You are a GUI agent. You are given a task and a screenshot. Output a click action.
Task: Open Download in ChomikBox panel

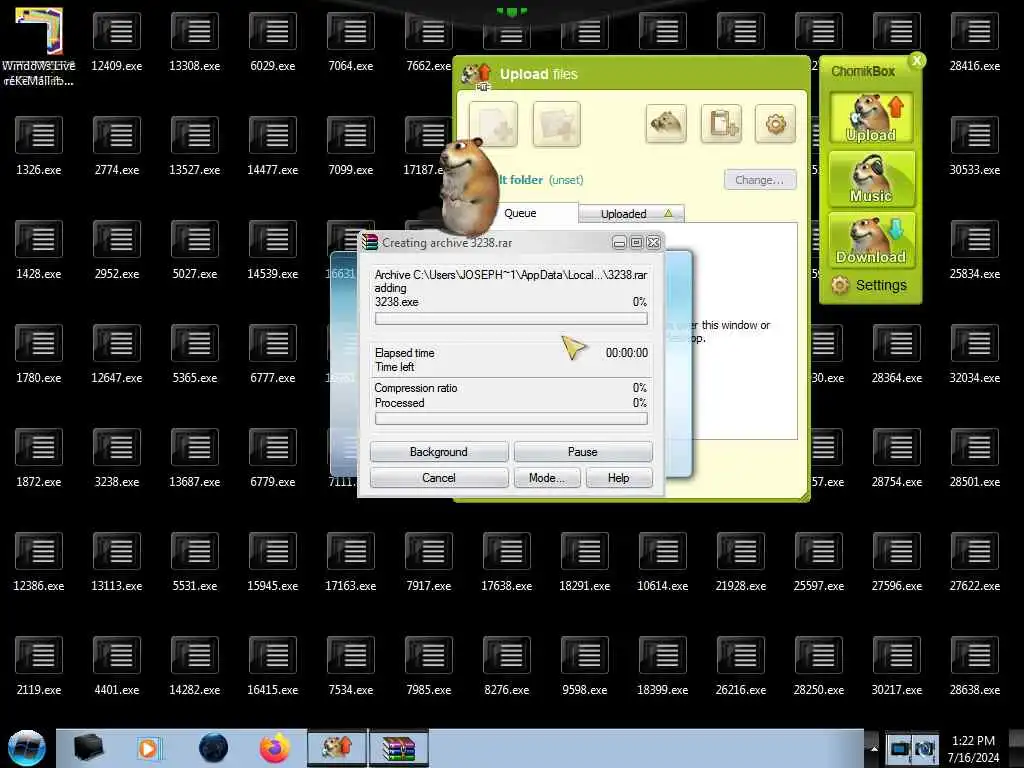[871, 240]
